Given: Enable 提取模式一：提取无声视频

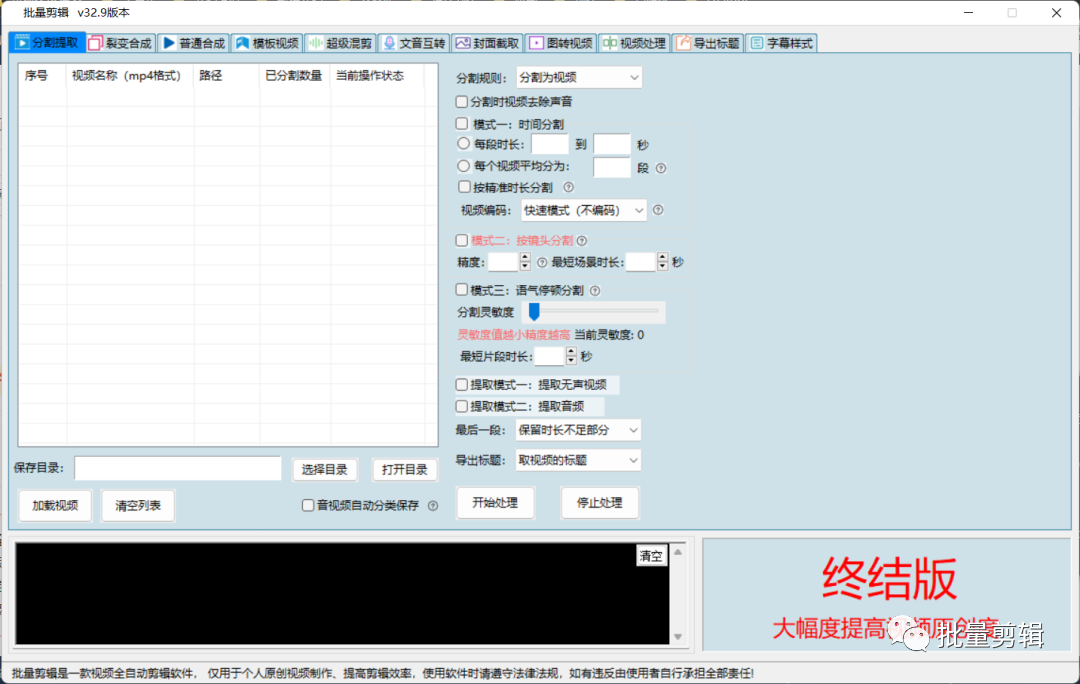Looking at the screenshot, I should (x=461, y=384).
